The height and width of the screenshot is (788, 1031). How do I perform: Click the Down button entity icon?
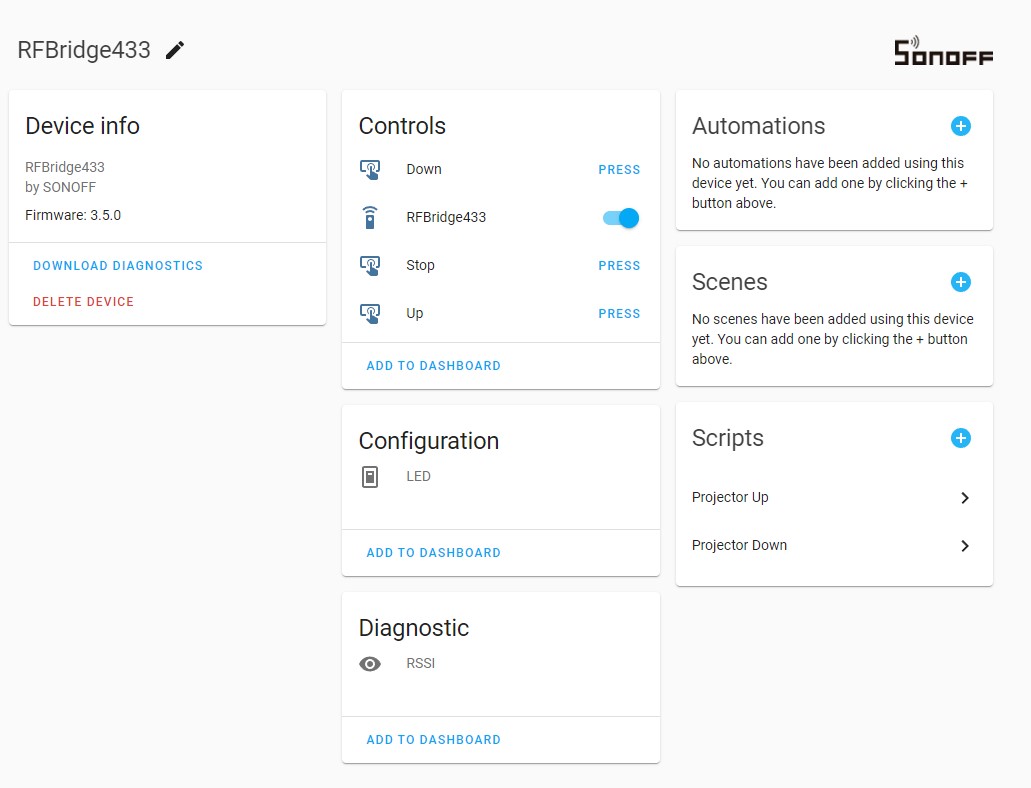370,170
